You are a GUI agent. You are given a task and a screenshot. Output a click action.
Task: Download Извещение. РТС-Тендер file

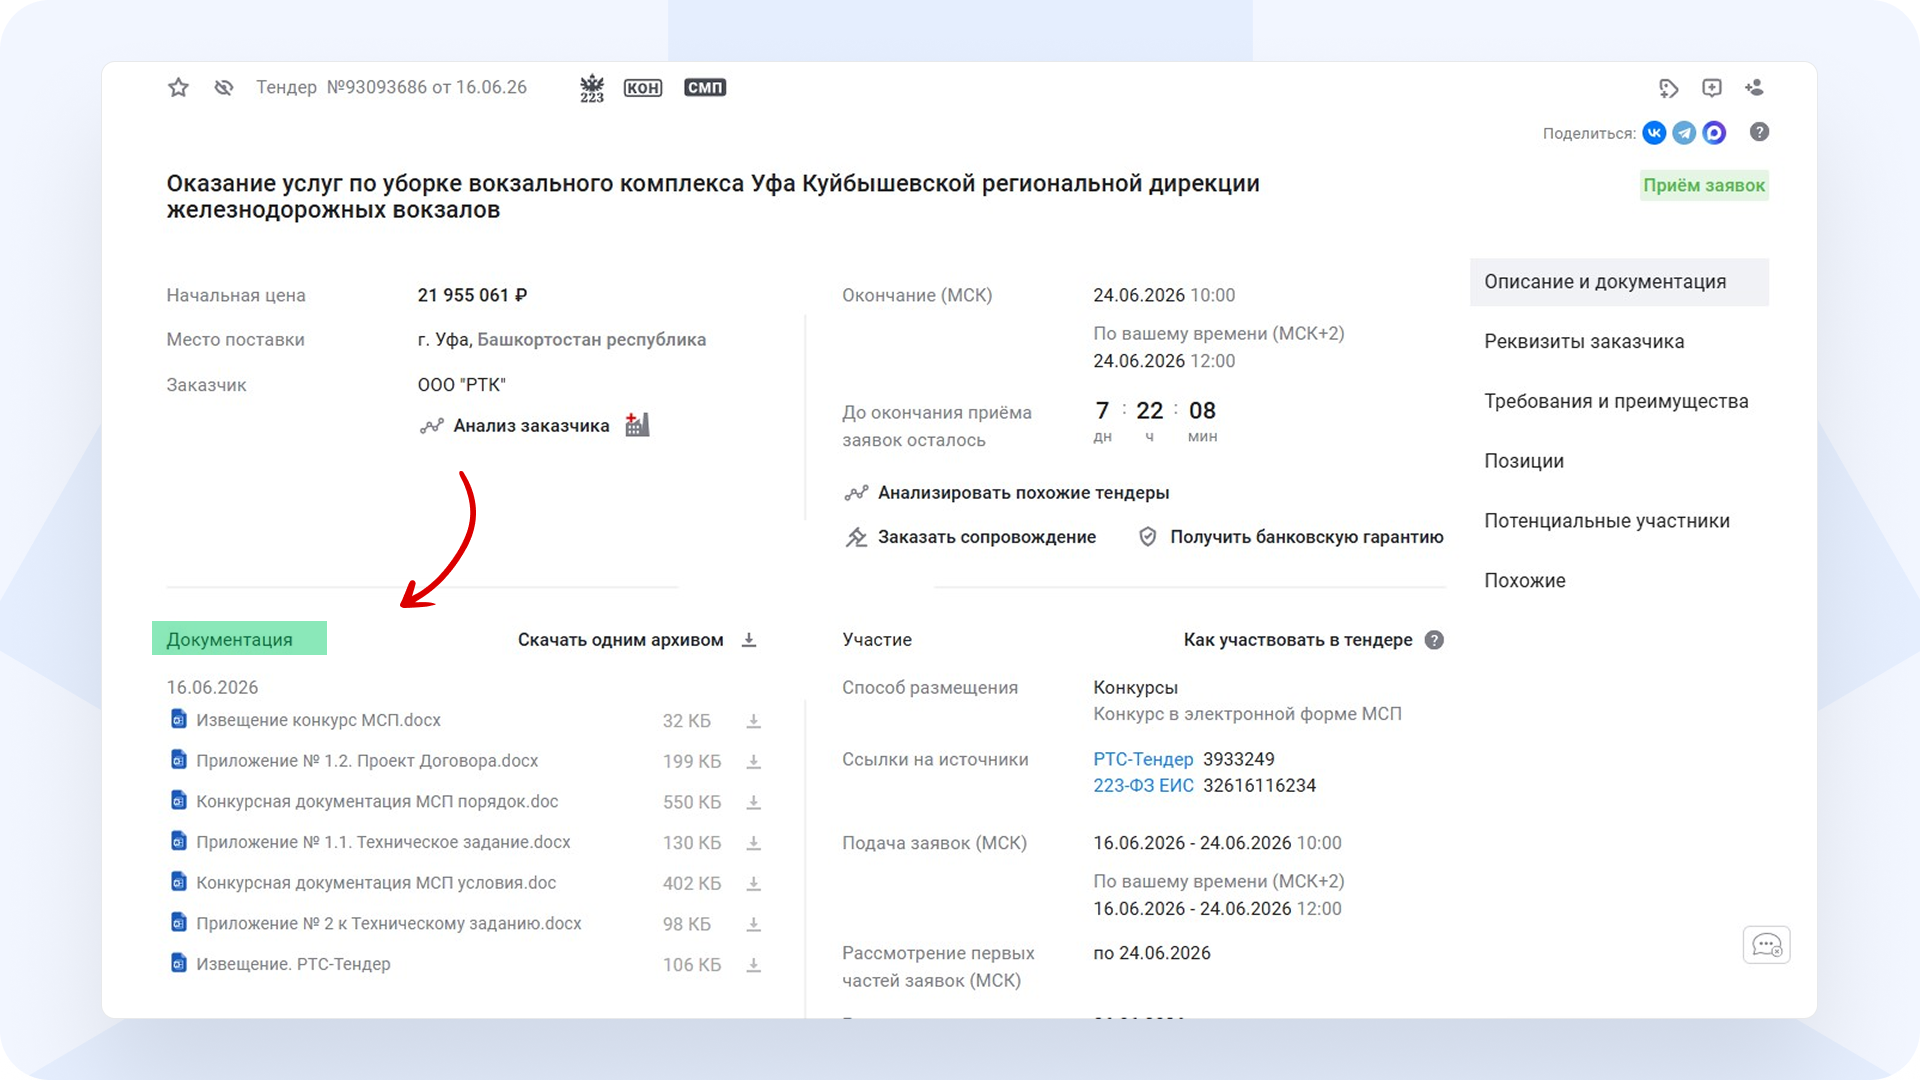(x=754, y=965)
